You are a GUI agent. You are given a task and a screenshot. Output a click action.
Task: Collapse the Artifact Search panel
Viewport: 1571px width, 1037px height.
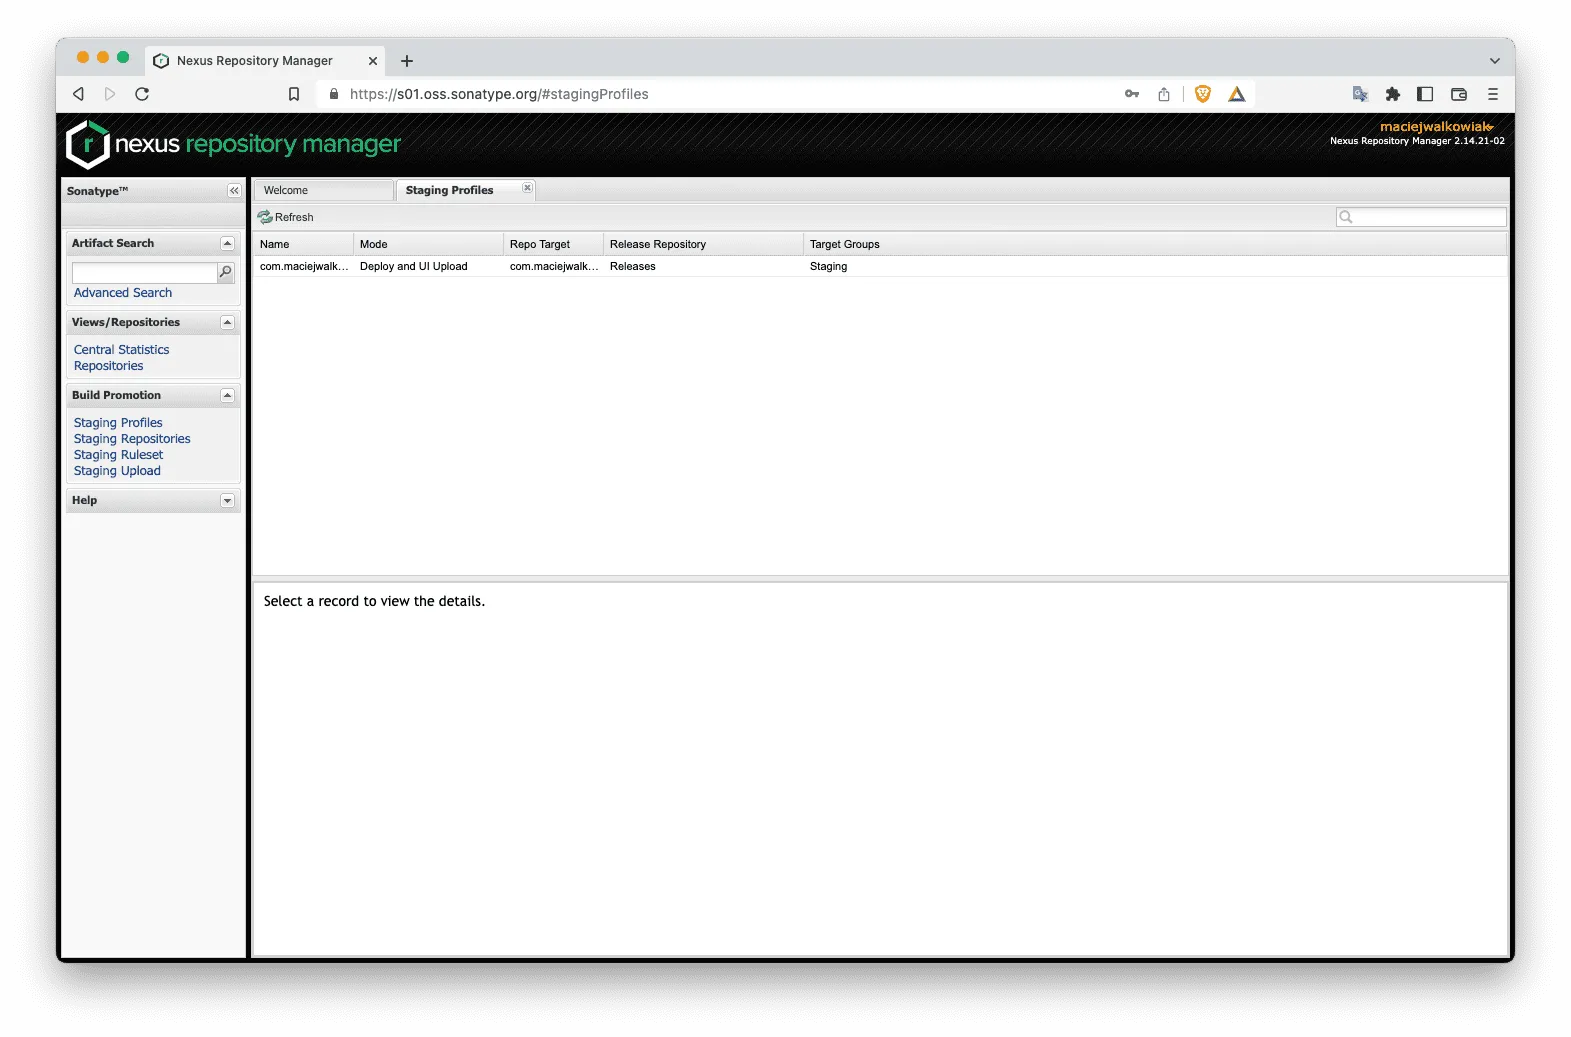pyautogui.click(x=227, y=244)
